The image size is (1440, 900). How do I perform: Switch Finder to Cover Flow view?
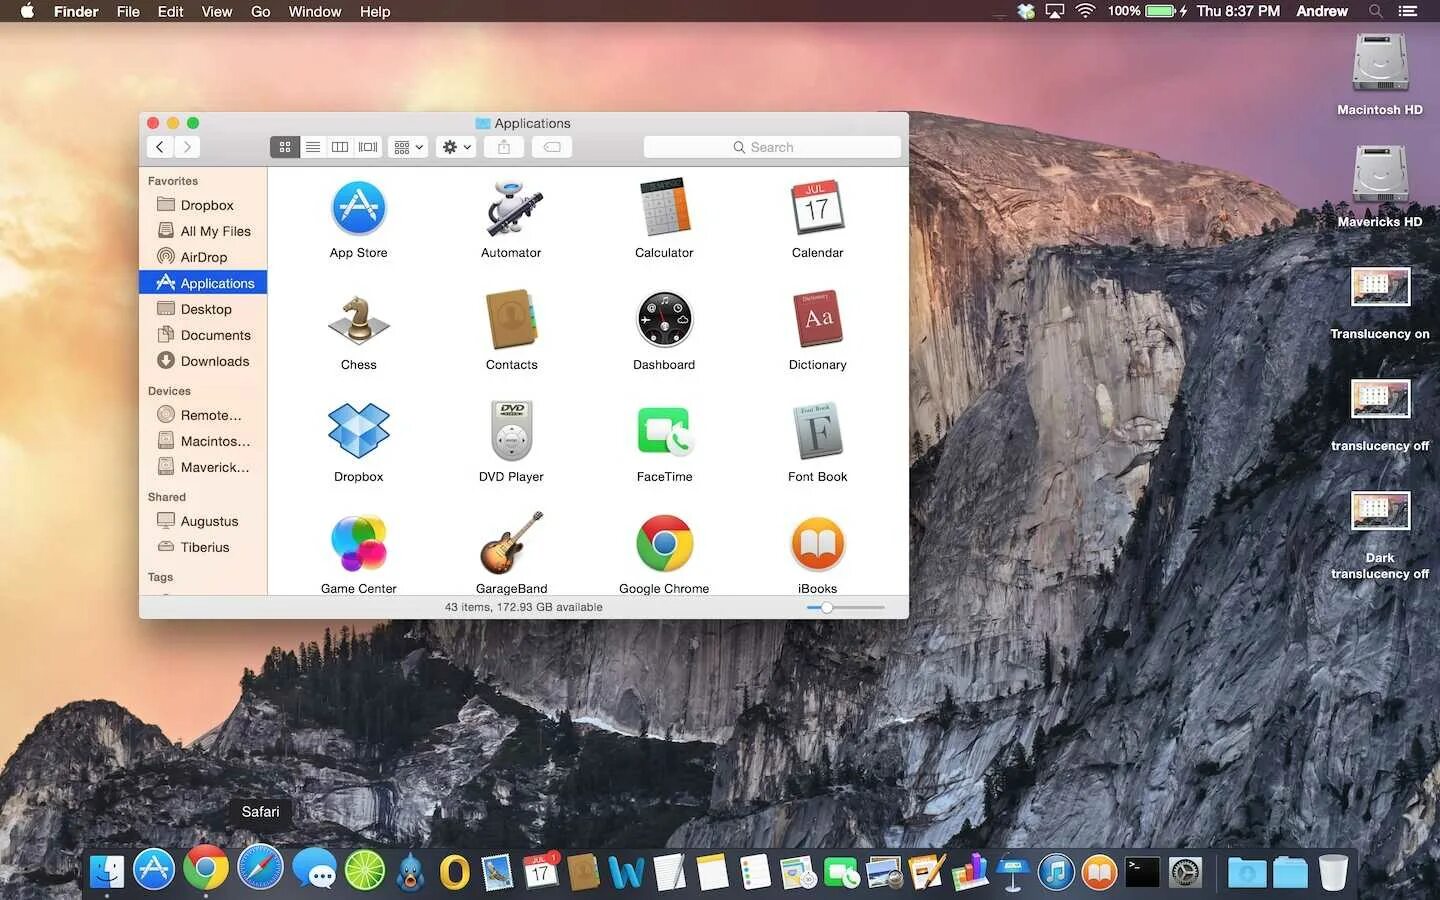(x=368, y=147)
